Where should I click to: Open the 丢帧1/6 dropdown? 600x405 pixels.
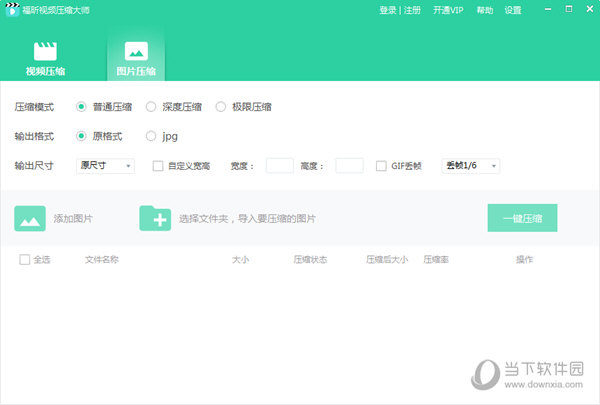click(x=471, y=166)
